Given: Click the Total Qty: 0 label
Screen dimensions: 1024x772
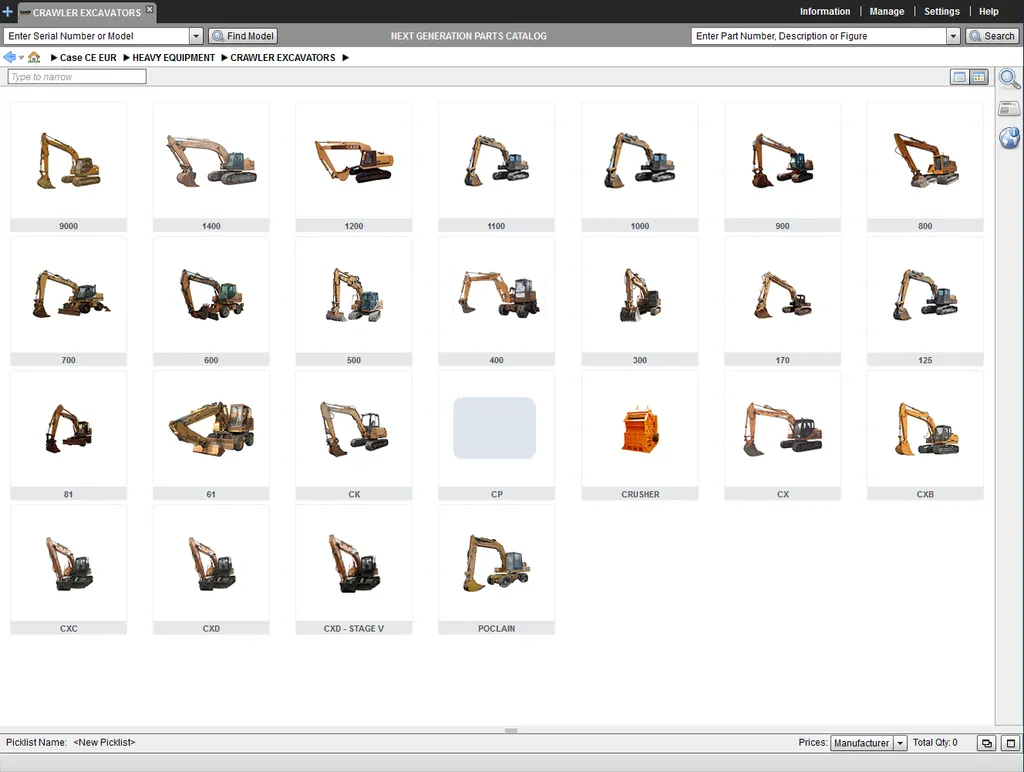Looking at the screenshot, I should pyautogui.click(x=935, y=743).
